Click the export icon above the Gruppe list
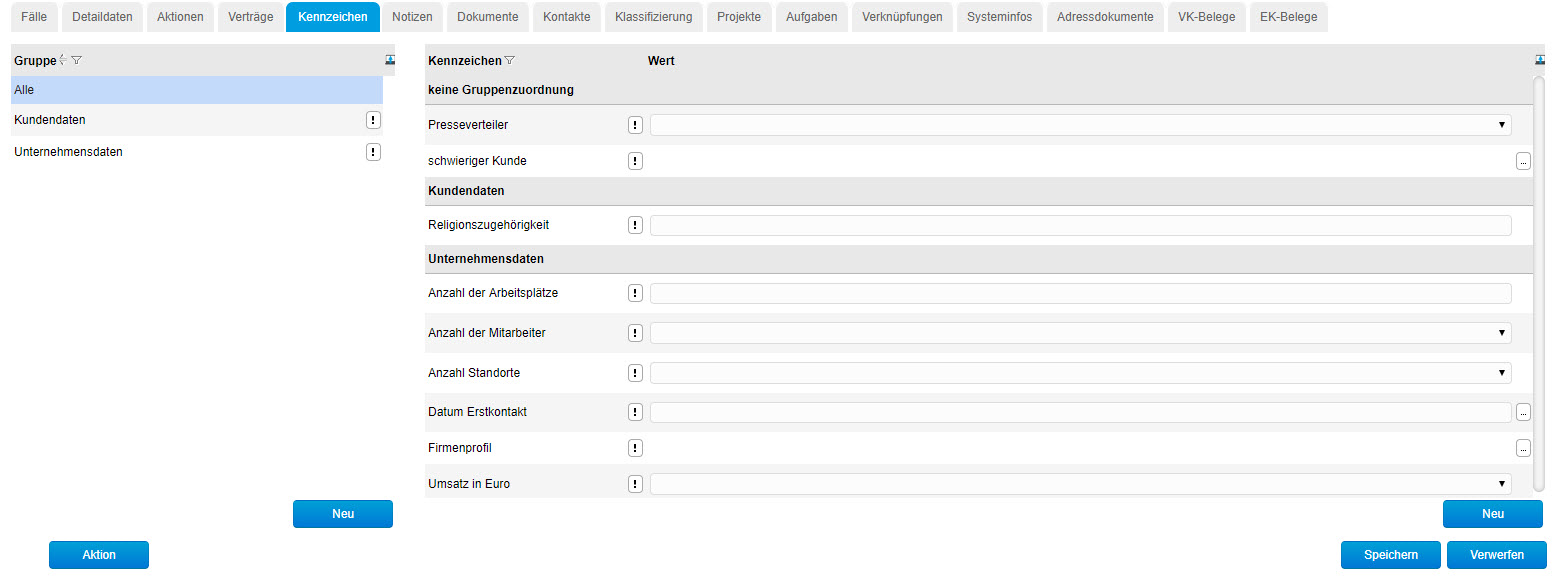This screenshot has width=1555, height=576. pyautogui.click(x=390, y=61)
